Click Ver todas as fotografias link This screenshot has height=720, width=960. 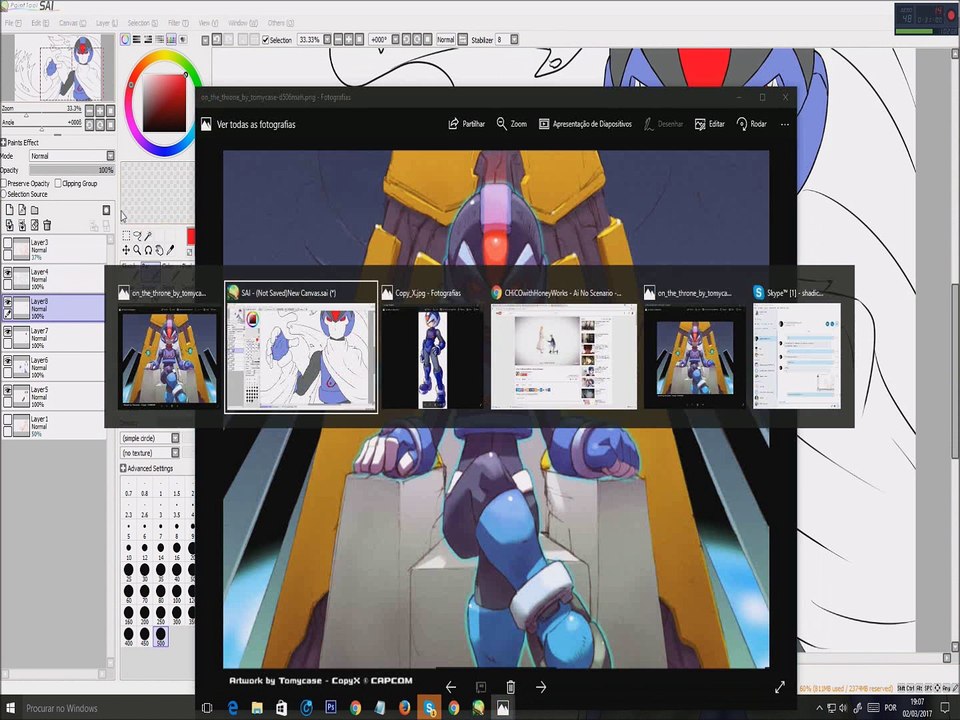pyautogui.click(x=256, y=124)
